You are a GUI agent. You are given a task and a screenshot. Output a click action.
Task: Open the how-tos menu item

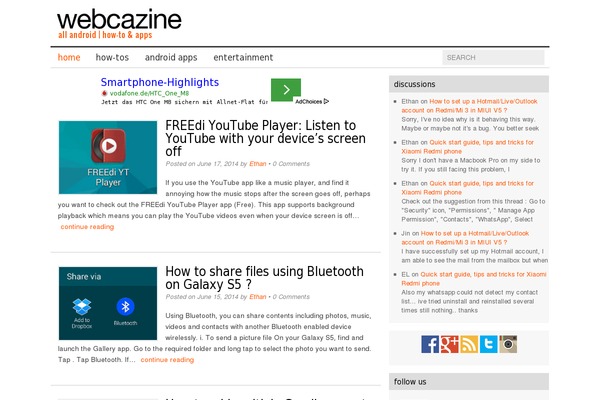point(112,57)
